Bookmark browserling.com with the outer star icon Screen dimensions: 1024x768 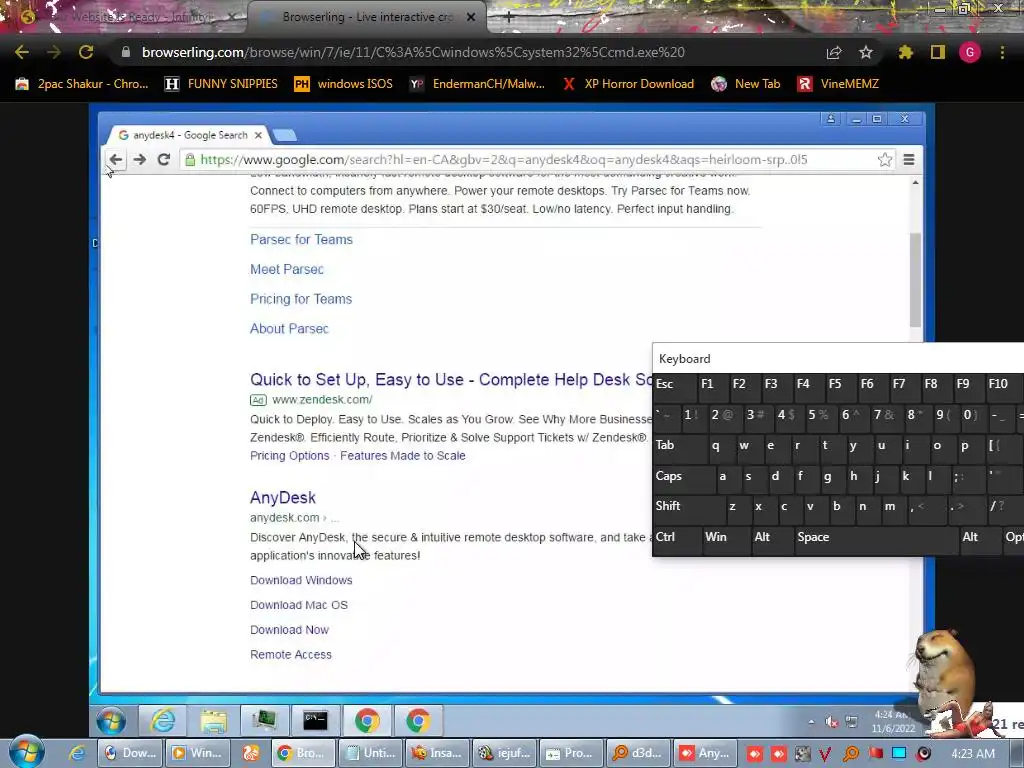coord(866,52)
